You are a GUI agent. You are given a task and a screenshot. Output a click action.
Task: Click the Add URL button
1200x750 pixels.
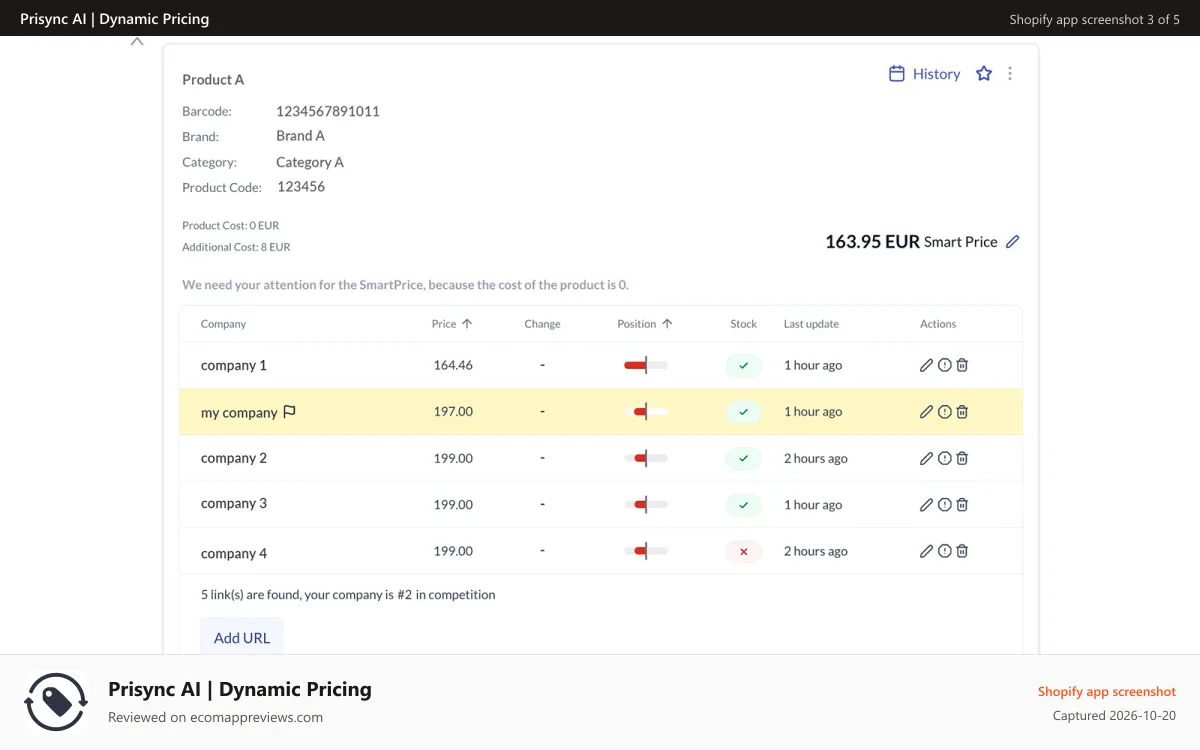click(x=242, y=637)
